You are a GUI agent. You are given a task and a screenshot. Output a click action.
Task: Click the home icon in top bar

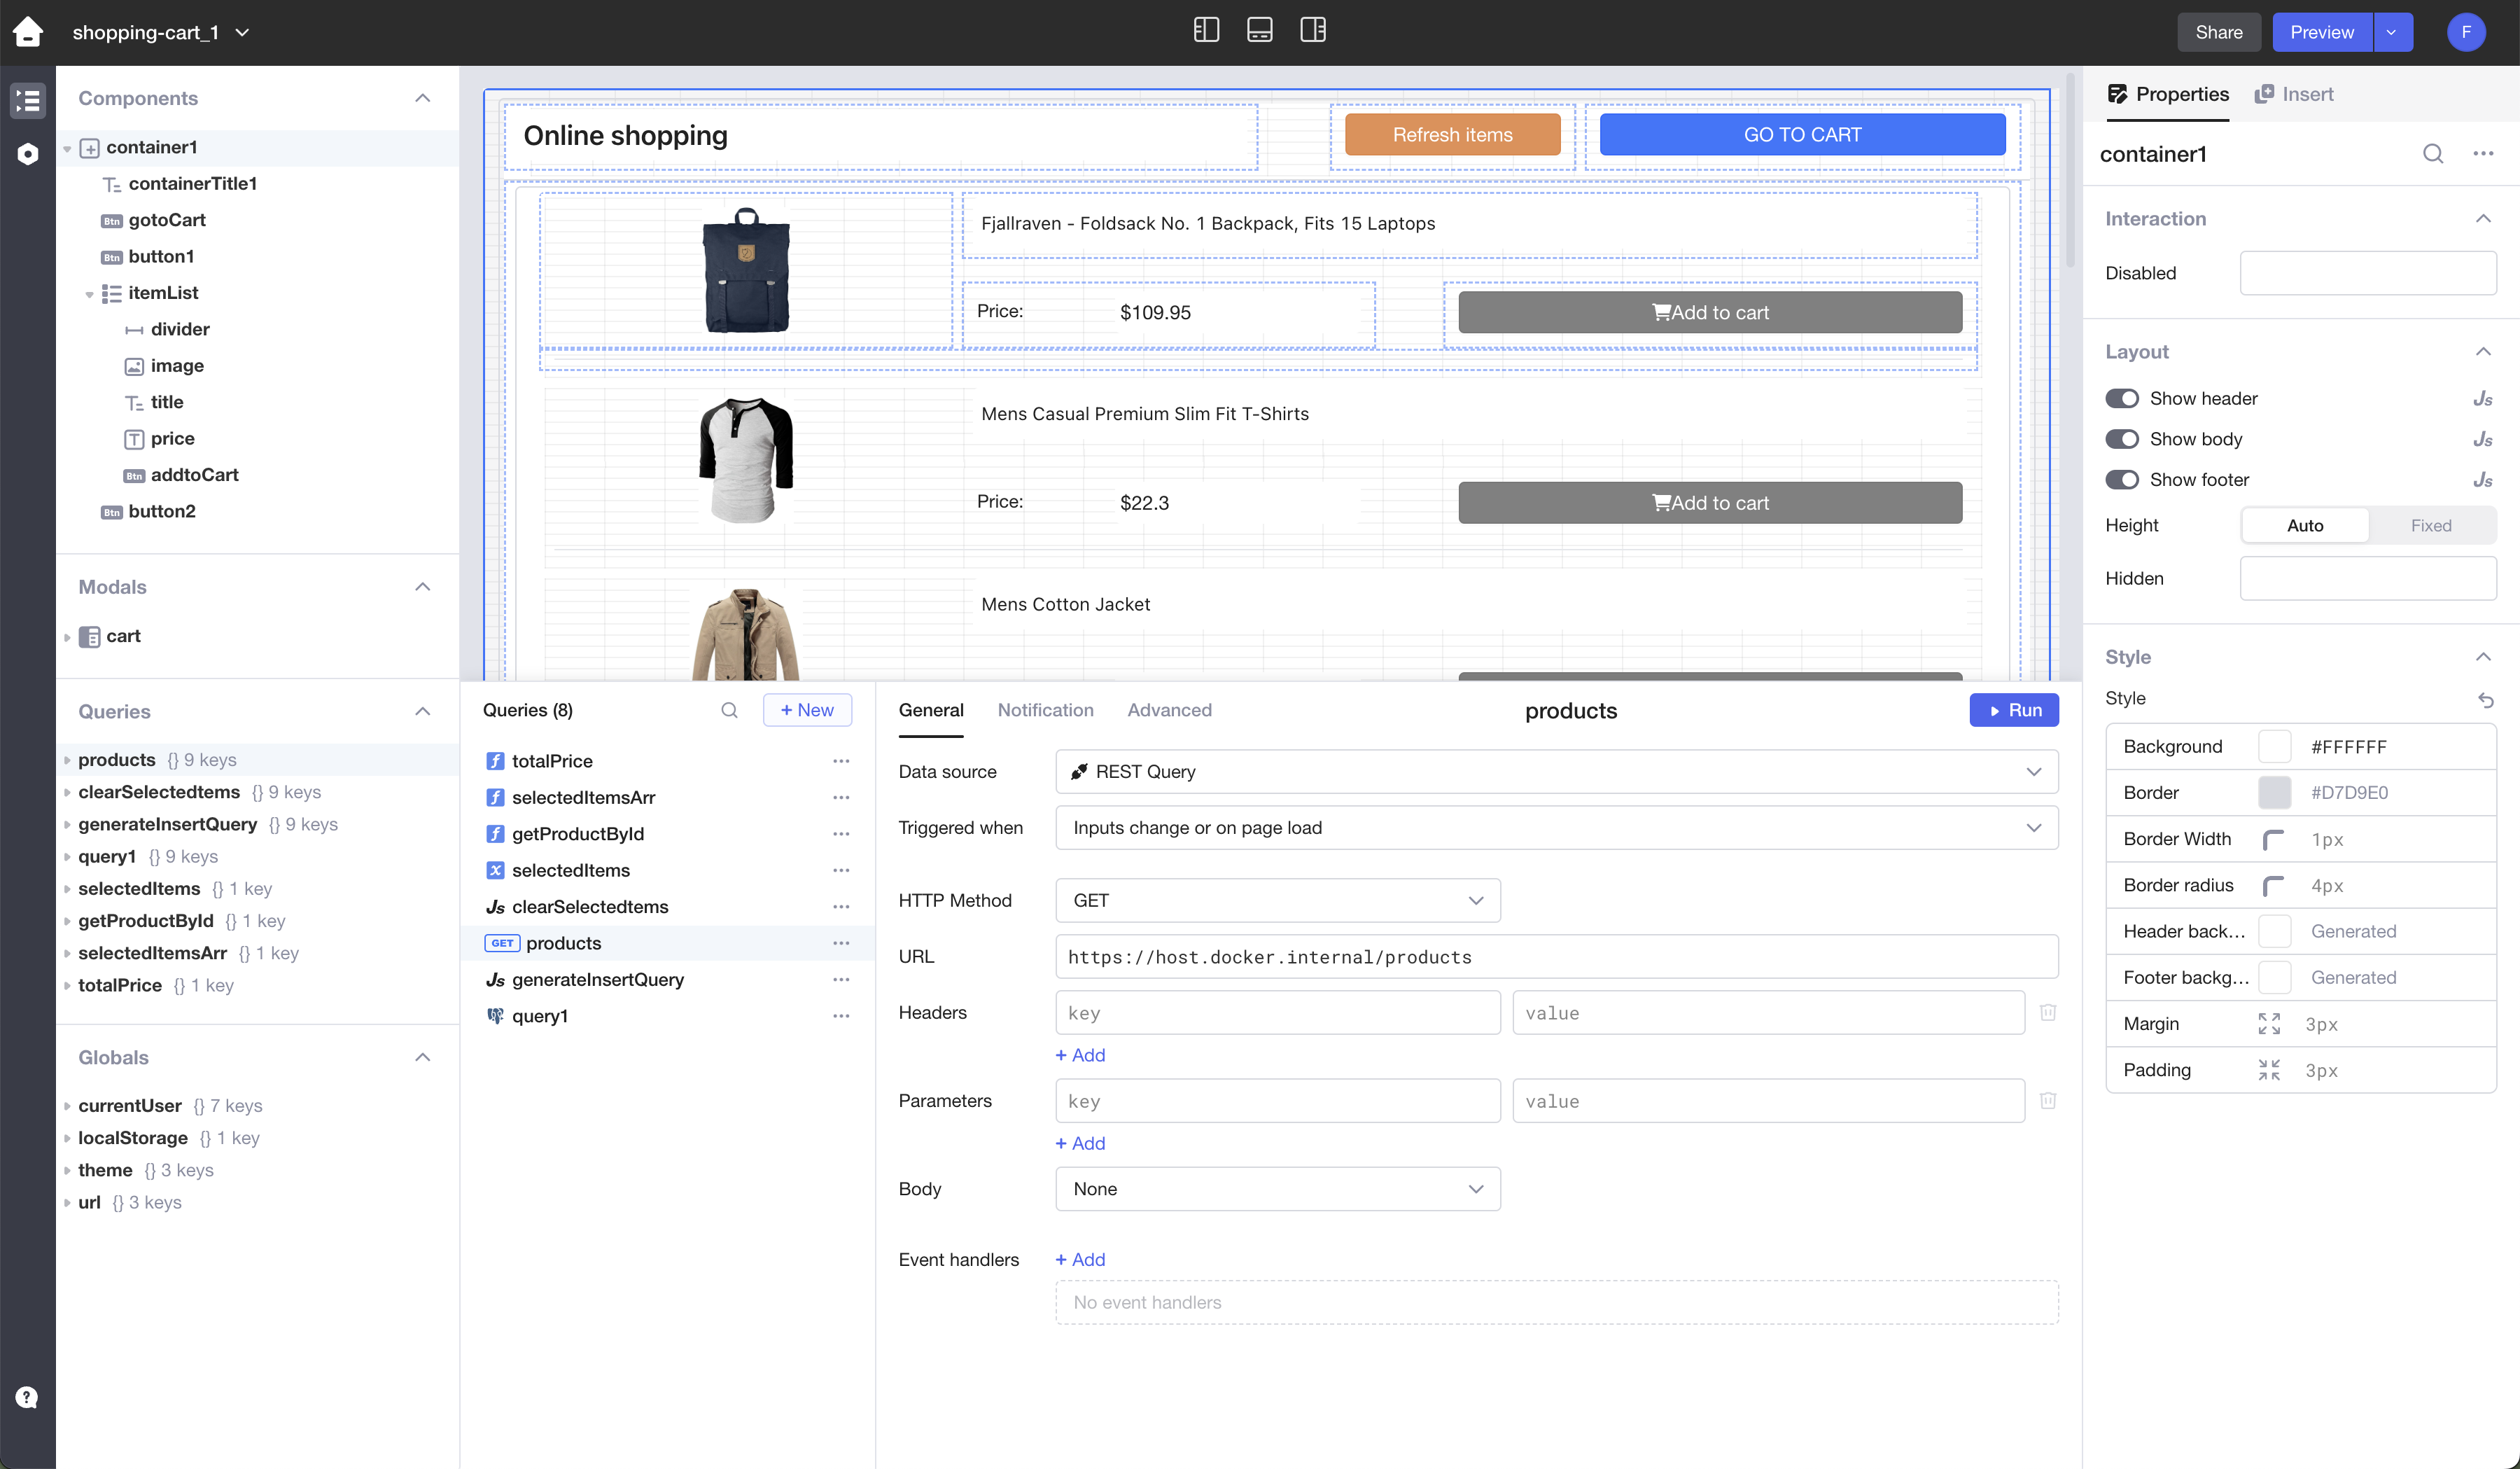point(28,32)
